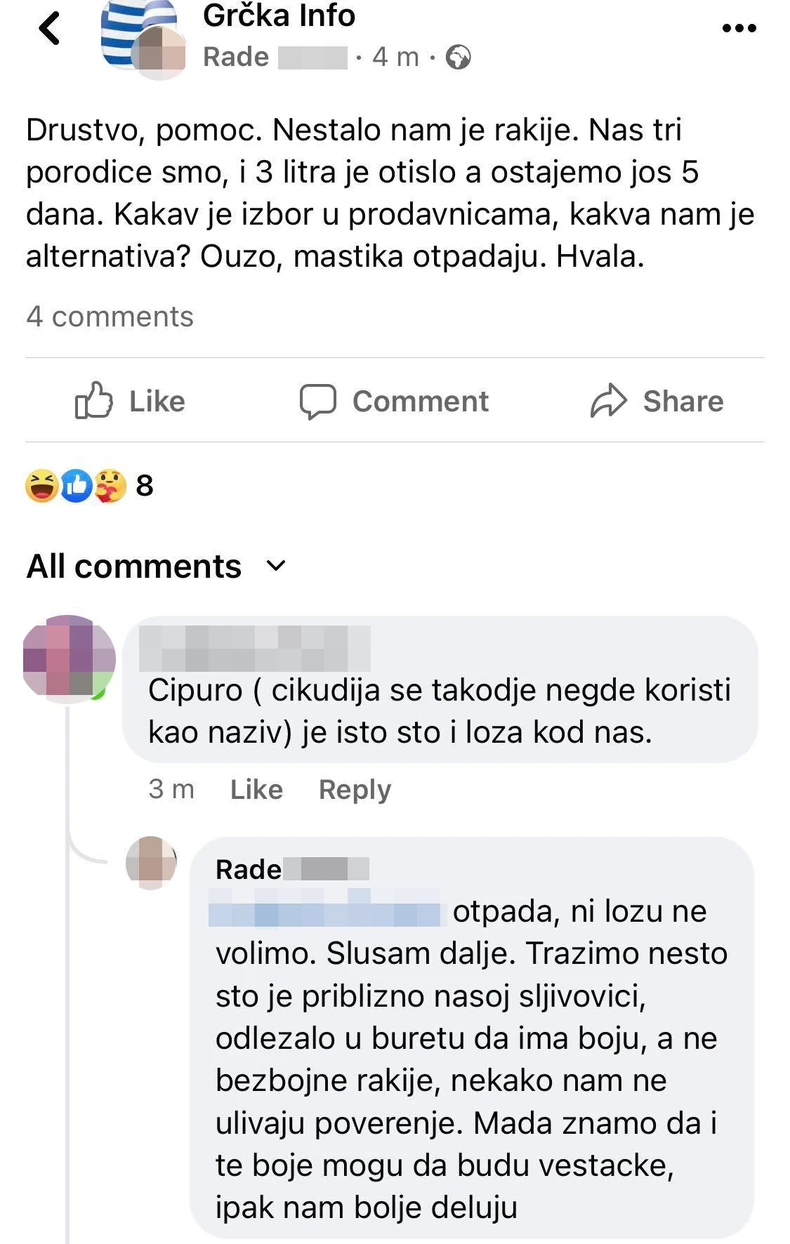Image resolution: width=790 pixels, height=1244 pixels.
Task: Open the Like reaction on the post
Action: (x=128, y=401)
